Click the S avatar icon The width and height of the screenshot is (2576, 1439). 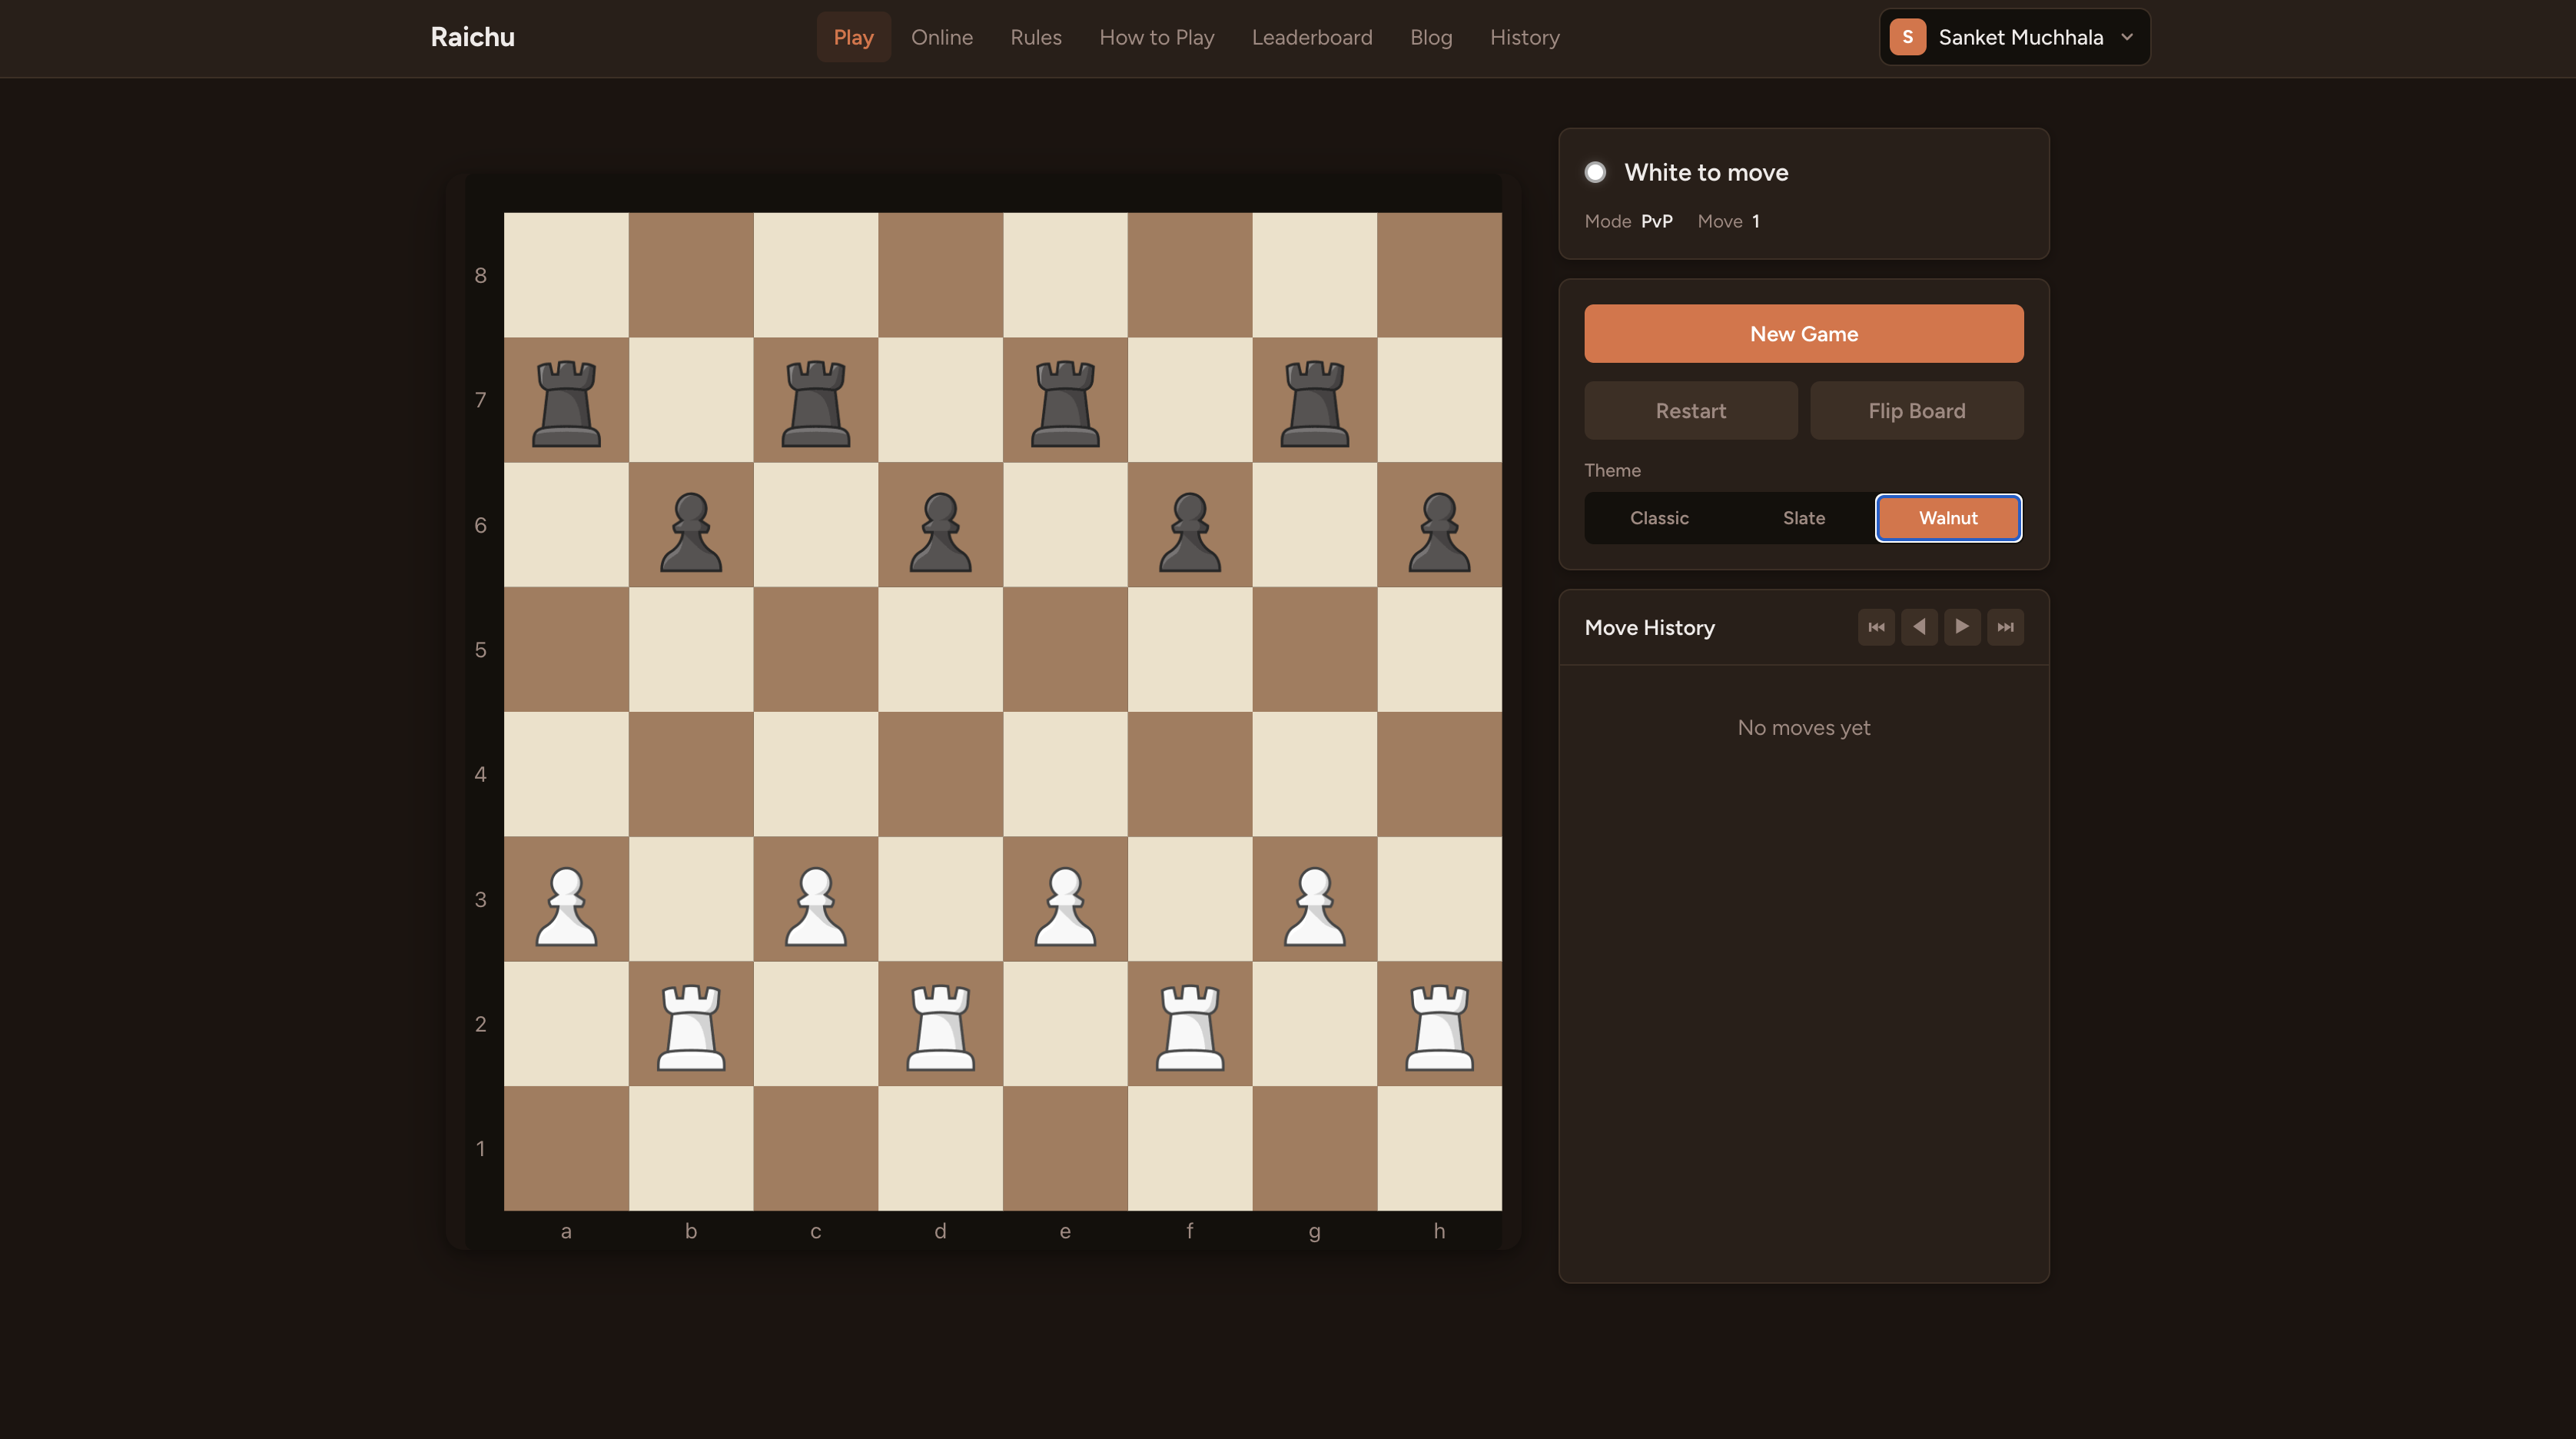click(x=1907, y=37)
